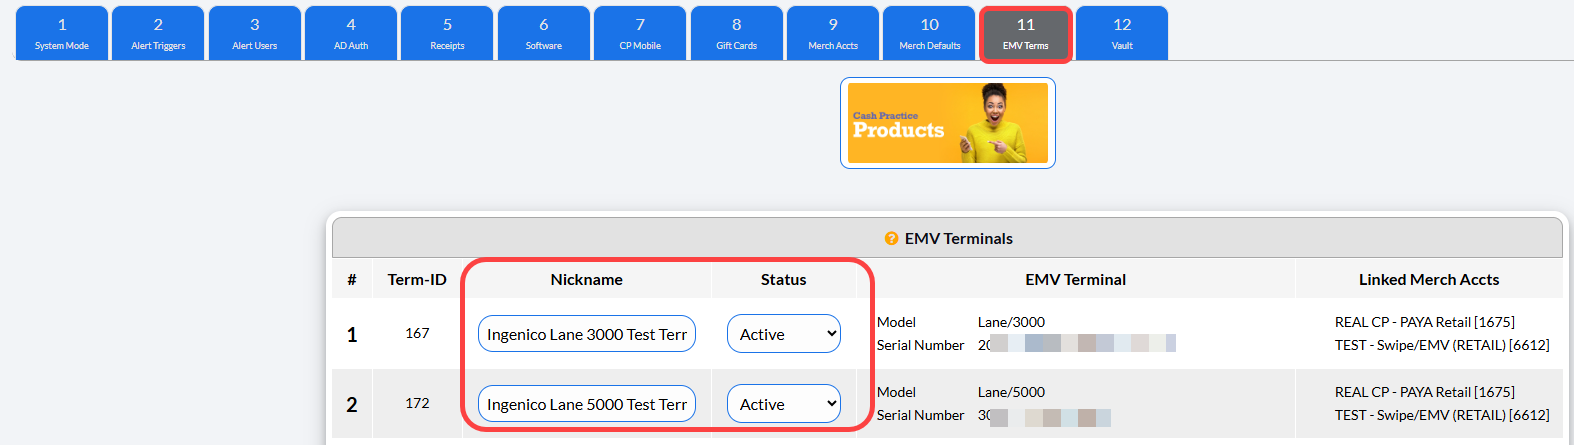Edit the Ingenico Lane 3000 nickname field

[x=587, y=334]
